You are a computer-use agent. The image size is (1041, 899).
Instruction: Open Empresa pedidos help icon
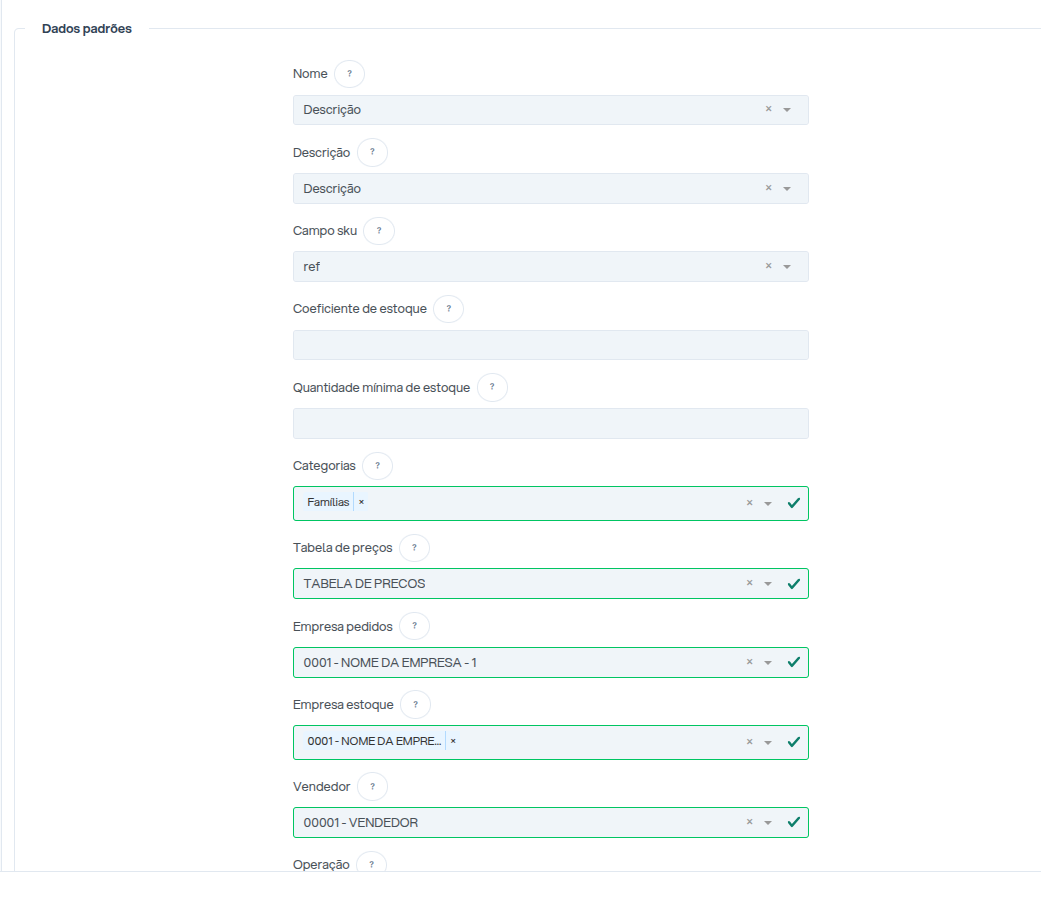[x=414, y=626]
